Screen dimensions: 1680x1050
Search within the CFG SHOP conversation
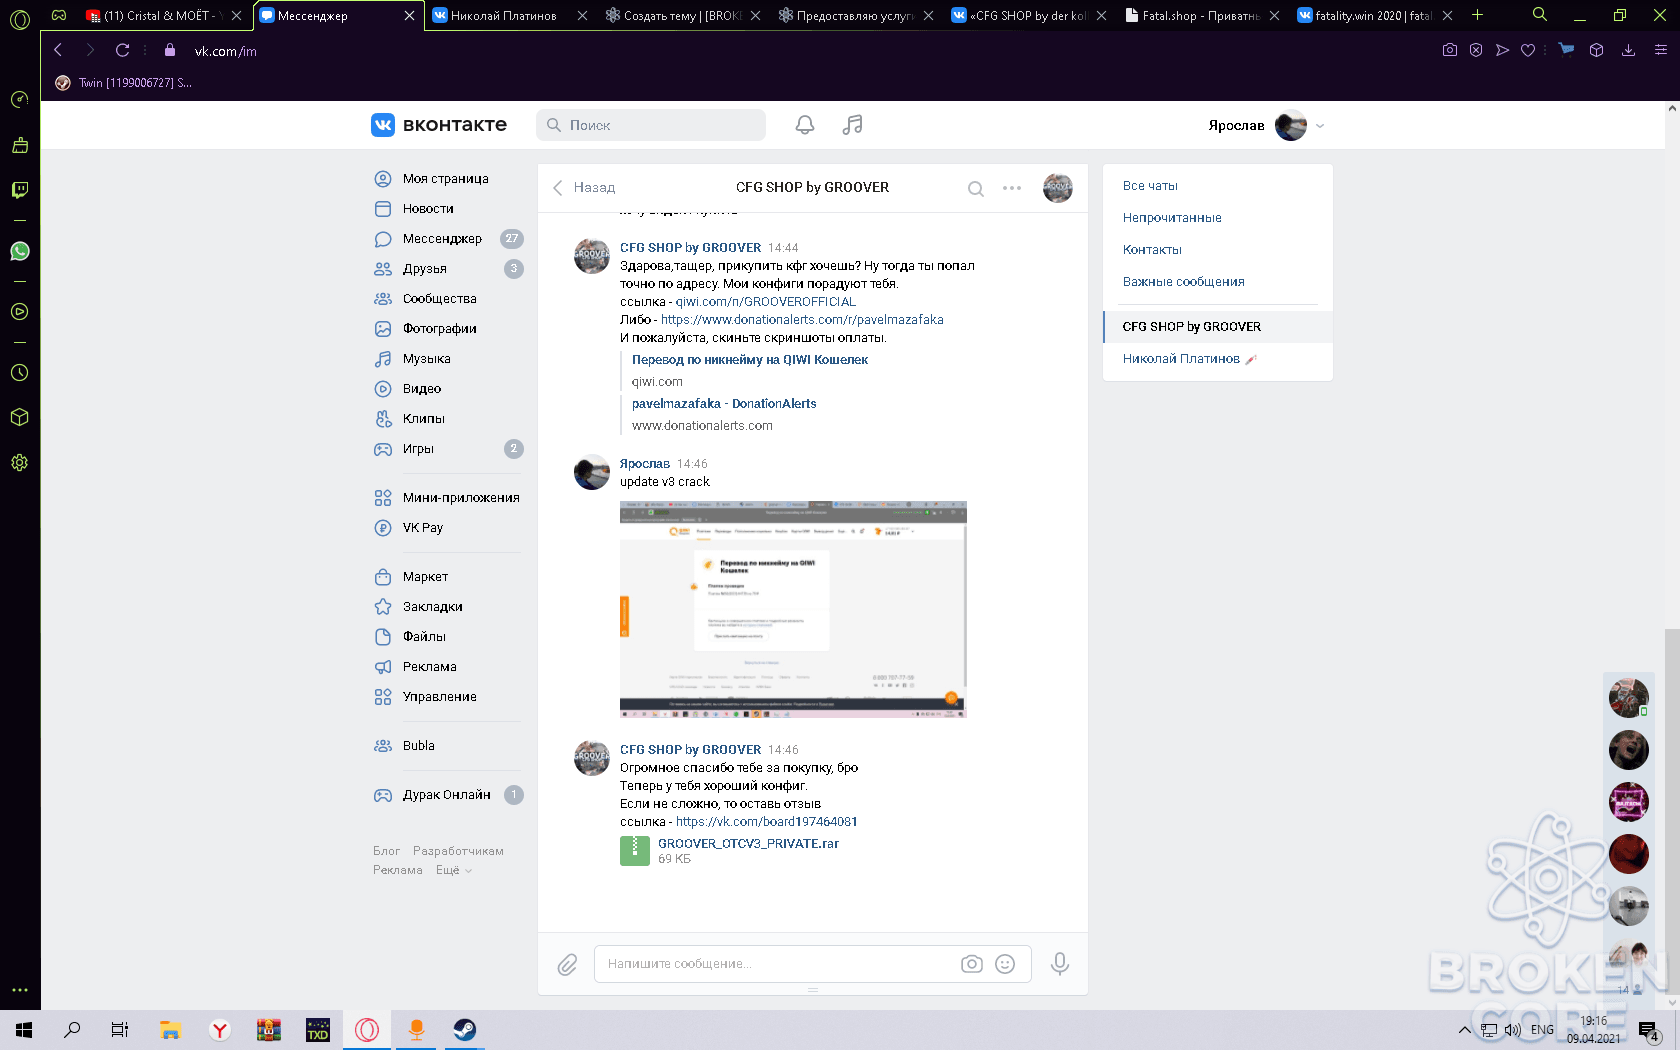pos(976,188)
